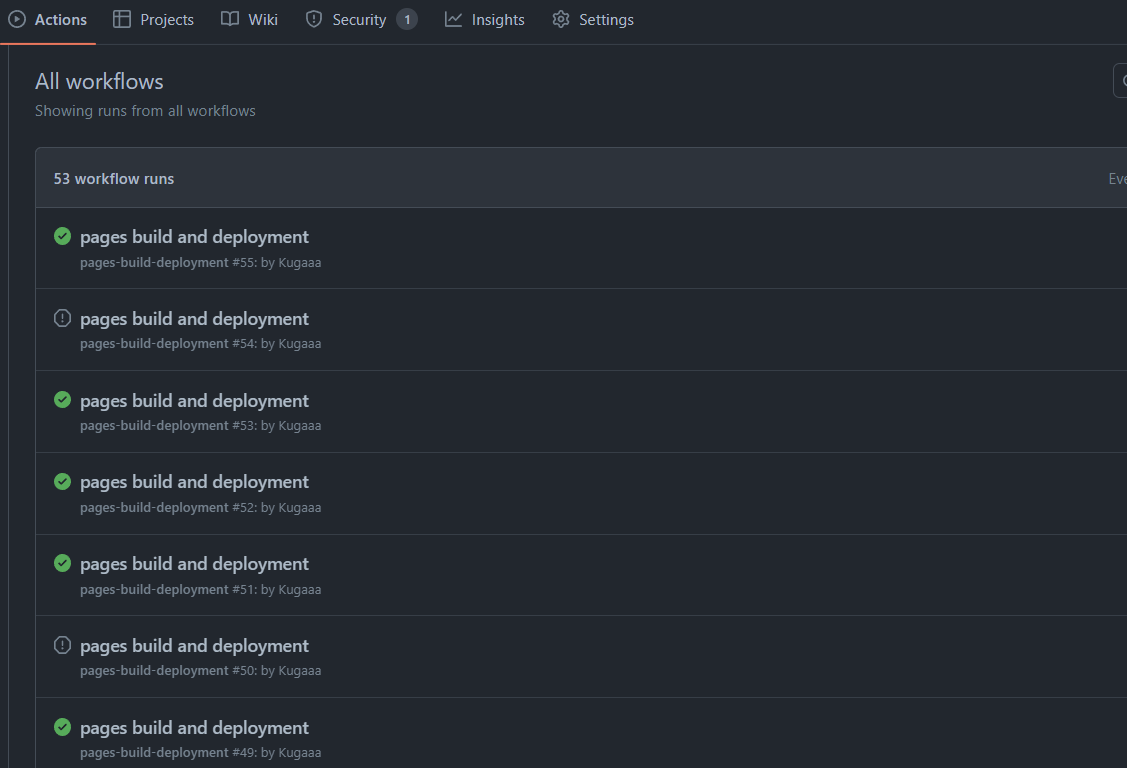Viewport: 1127px width, 768px height.
Task: Open pages build and deployment run #54
Action: tap(194, 318)
